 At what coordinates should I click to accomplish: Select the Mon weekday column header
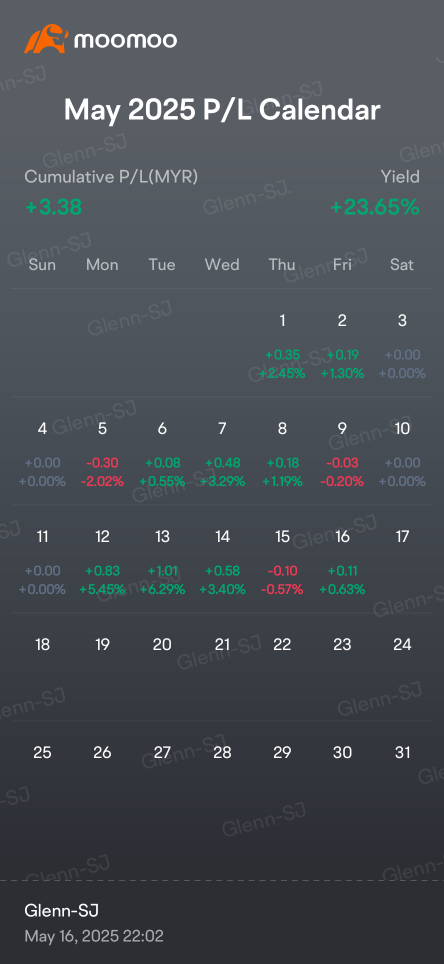pos(102,264)
